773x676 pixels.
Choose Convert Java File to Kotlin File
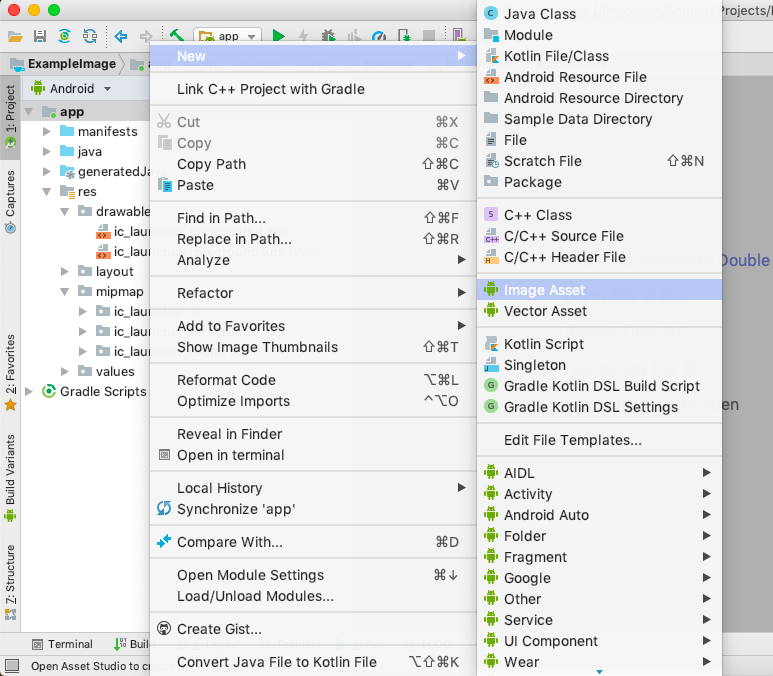[313, 662]
